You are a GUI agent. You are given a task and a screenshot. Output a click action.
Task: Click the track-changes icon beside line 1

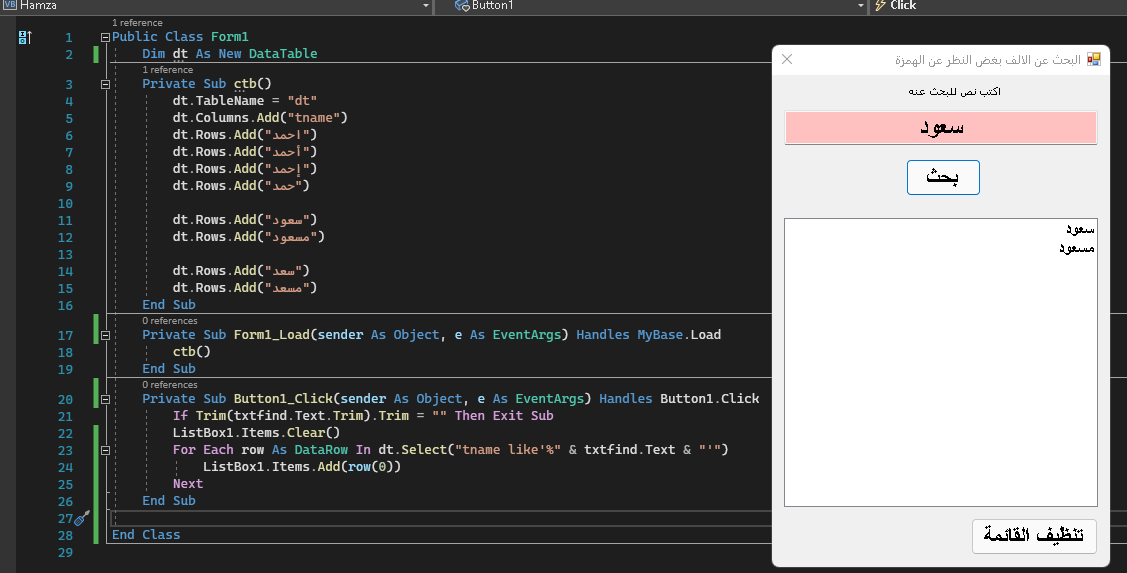(24, 37)
